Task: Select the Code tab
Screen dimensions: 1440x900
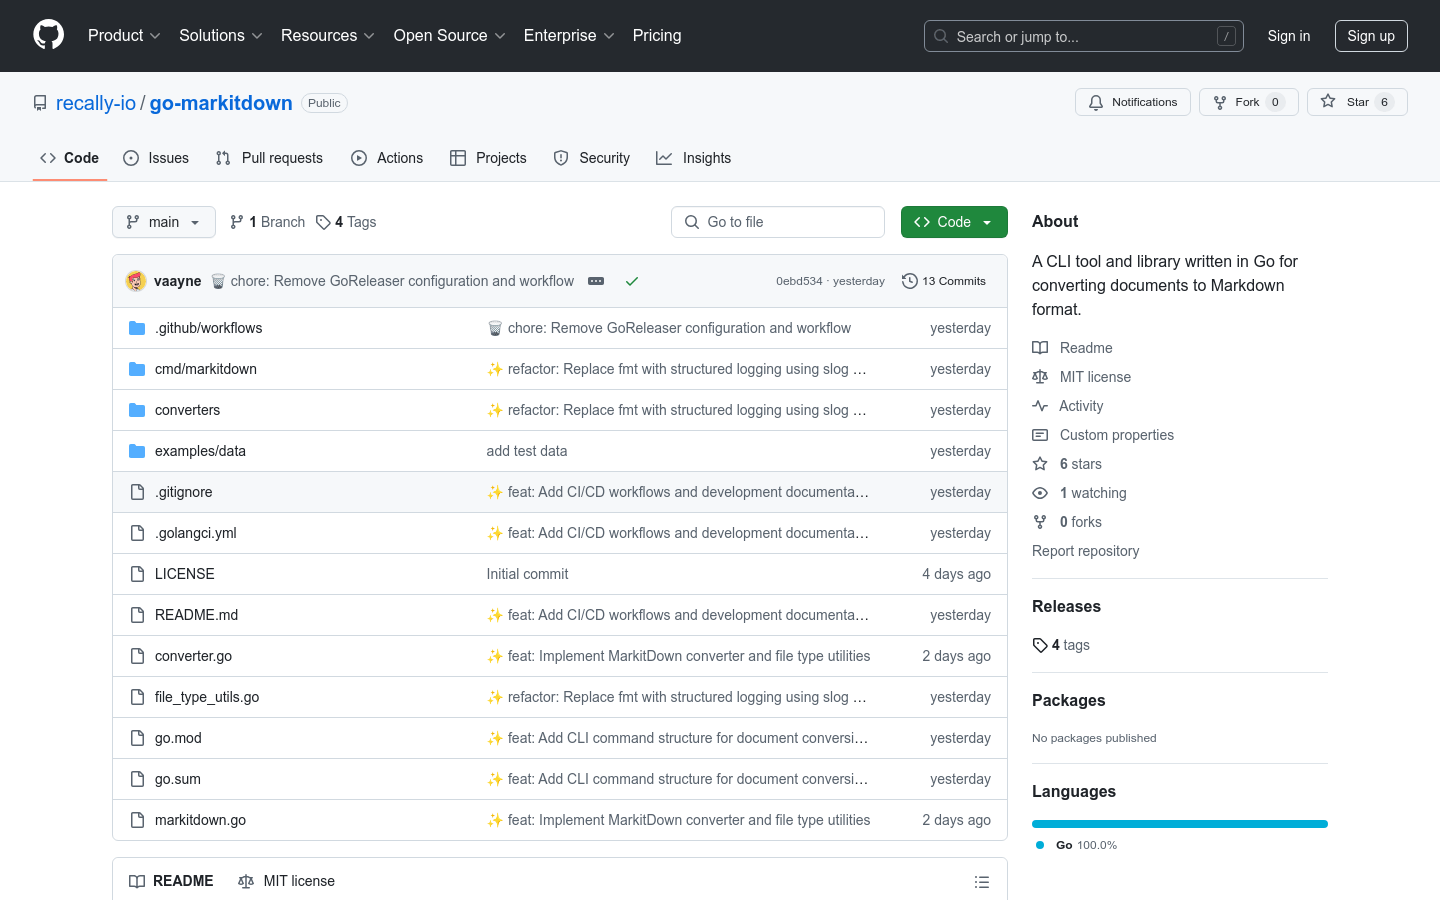Action: pyautogui.click(x=70, y=158)
